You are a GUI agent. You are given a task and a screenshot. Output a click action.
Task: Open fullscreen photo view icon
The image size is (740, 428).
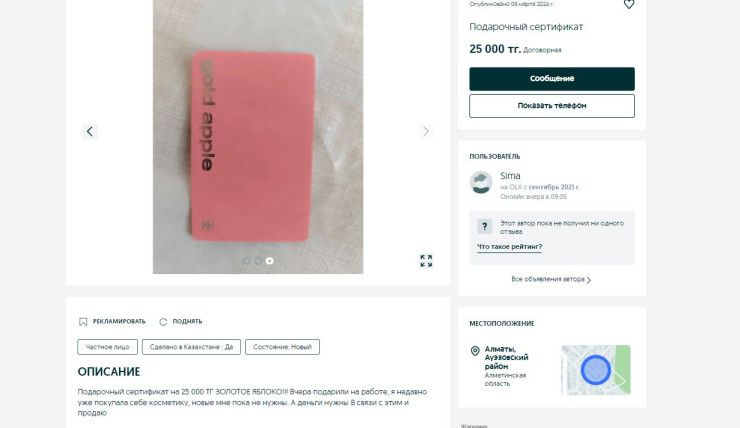(x=426, y=260)
